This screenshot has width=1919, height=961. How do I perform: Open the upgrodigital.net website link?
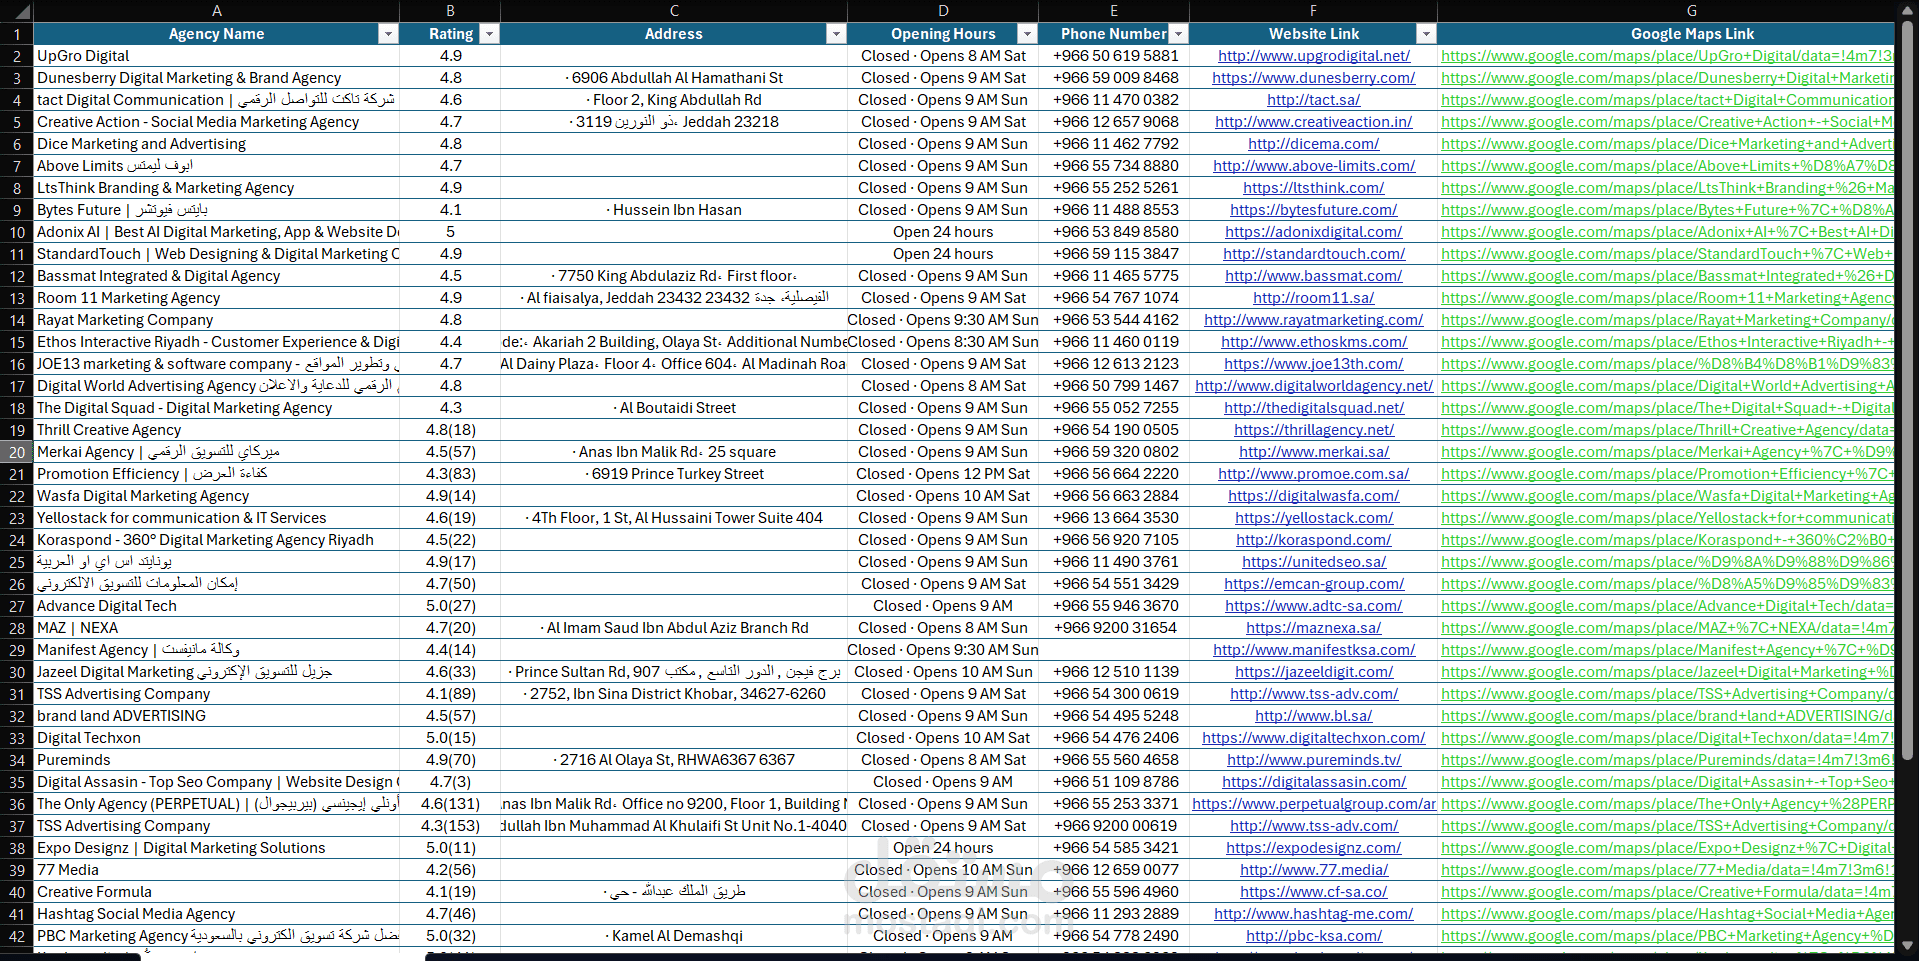click(x=1314, y=56)
